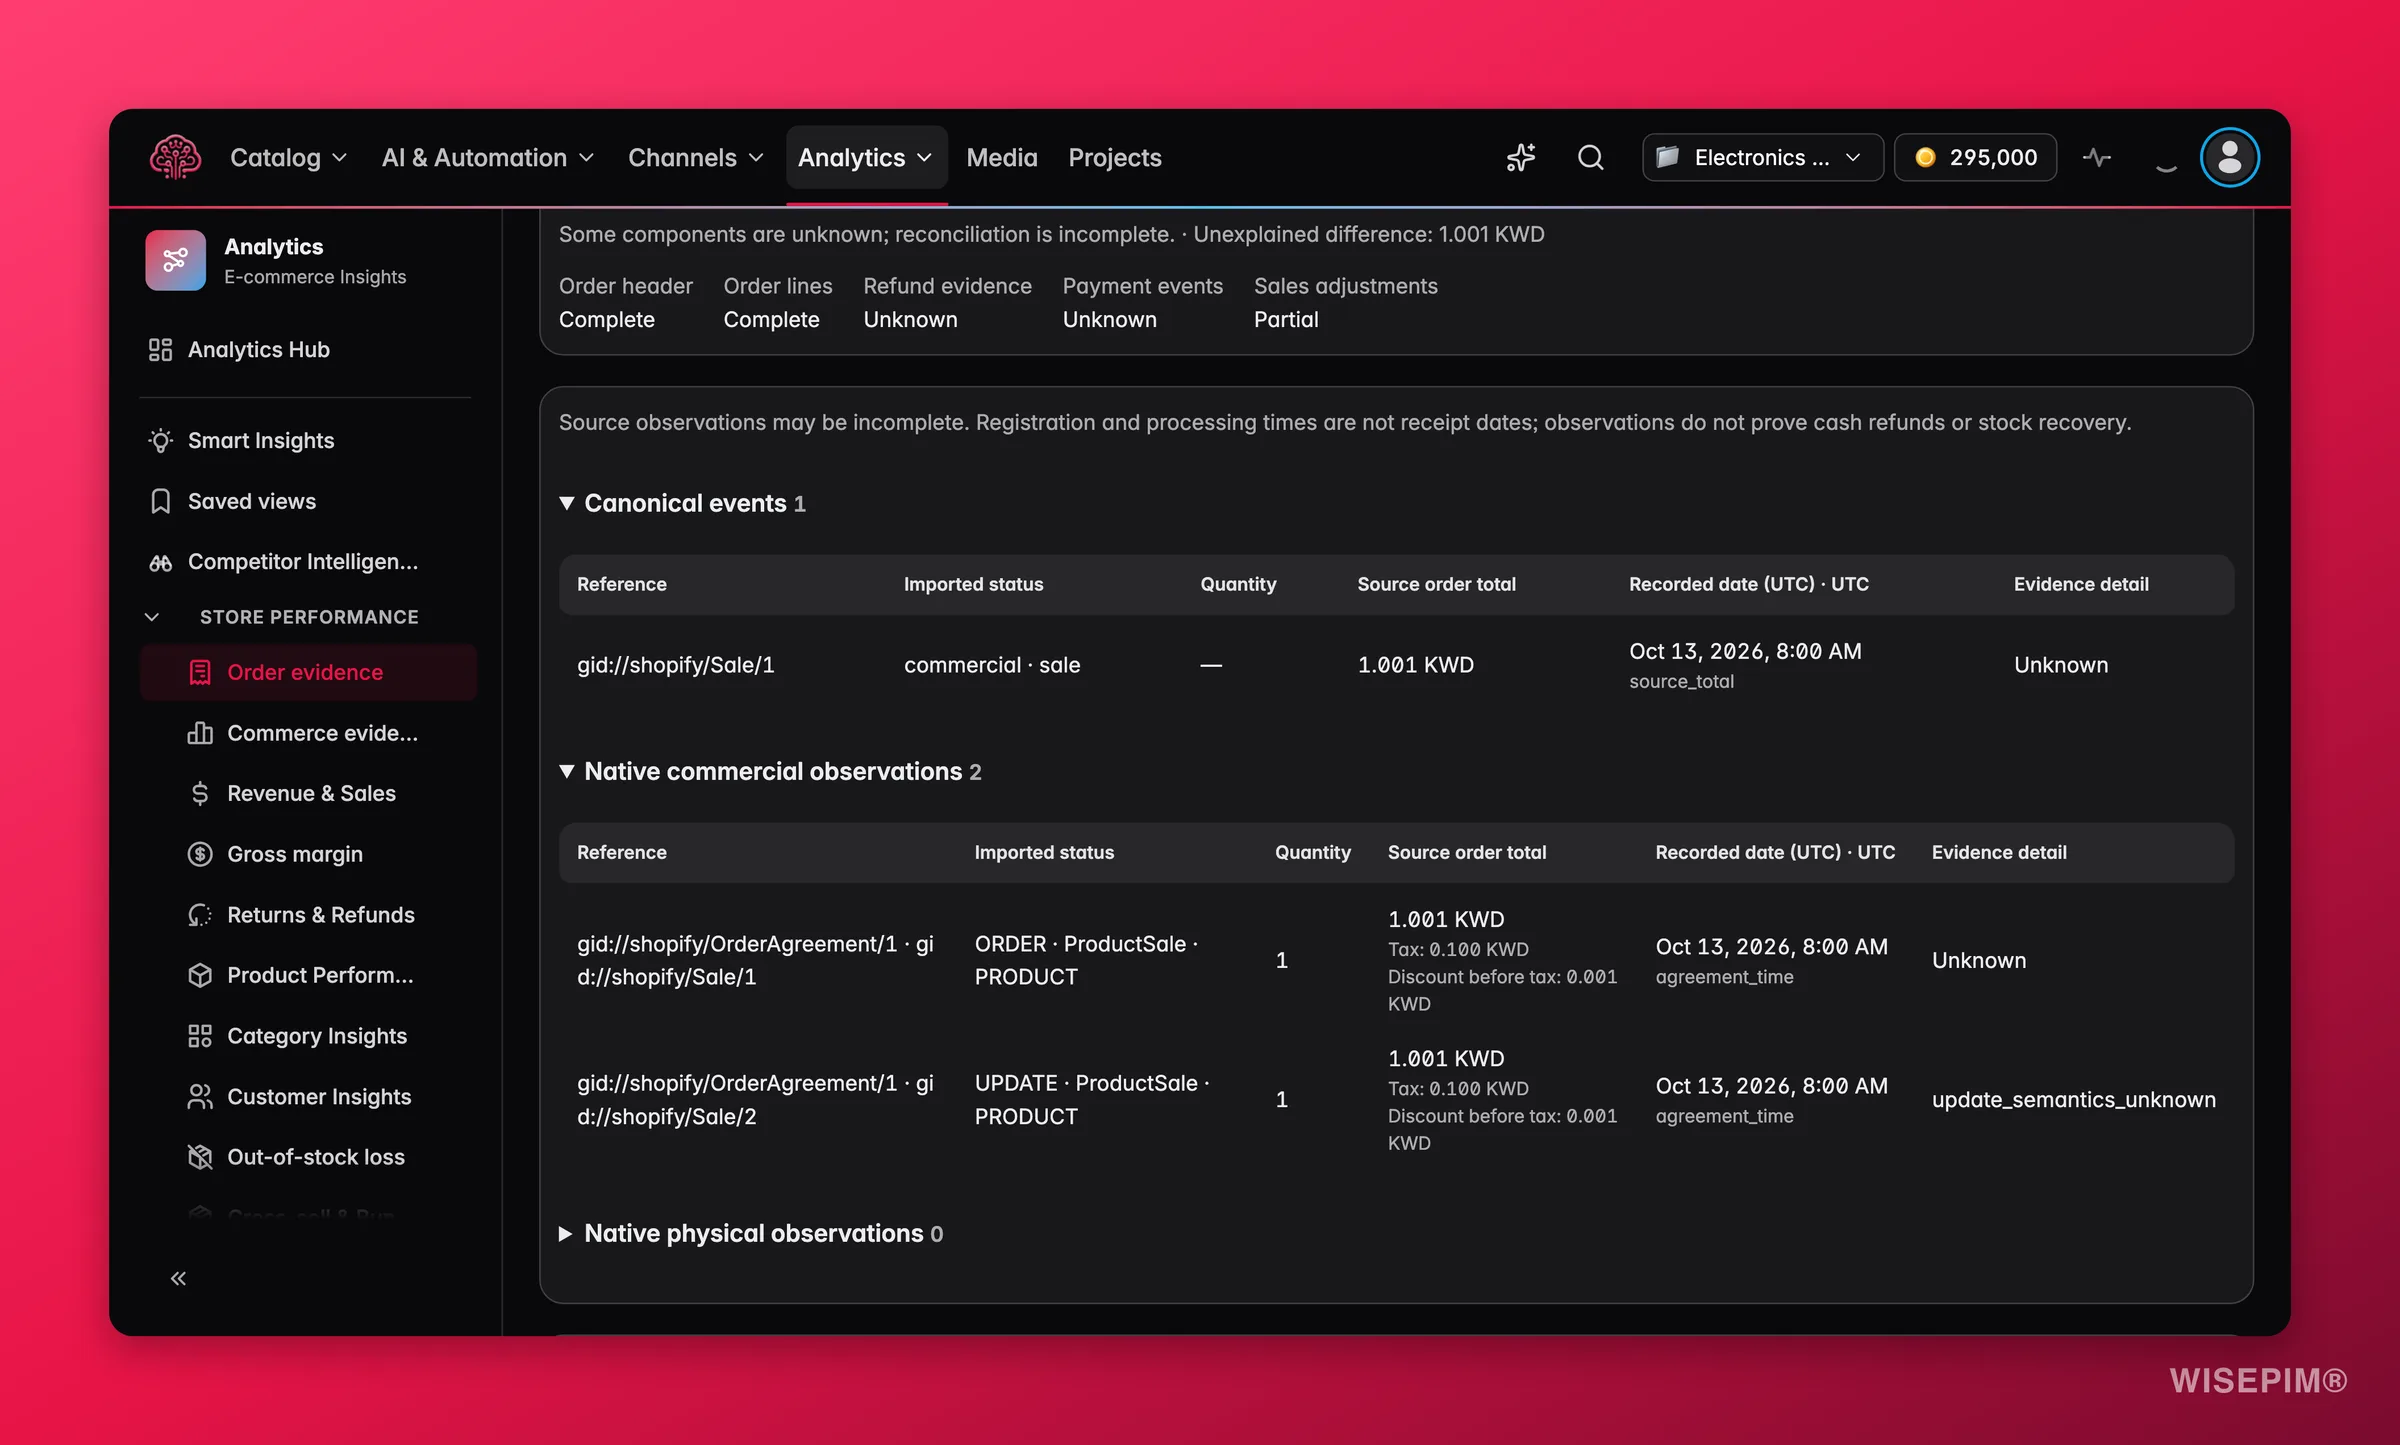The width and height of the screenshot is (2400, 1445).
Task: Collapse the sidebar with double chevron
Action: pos(178,1278)
